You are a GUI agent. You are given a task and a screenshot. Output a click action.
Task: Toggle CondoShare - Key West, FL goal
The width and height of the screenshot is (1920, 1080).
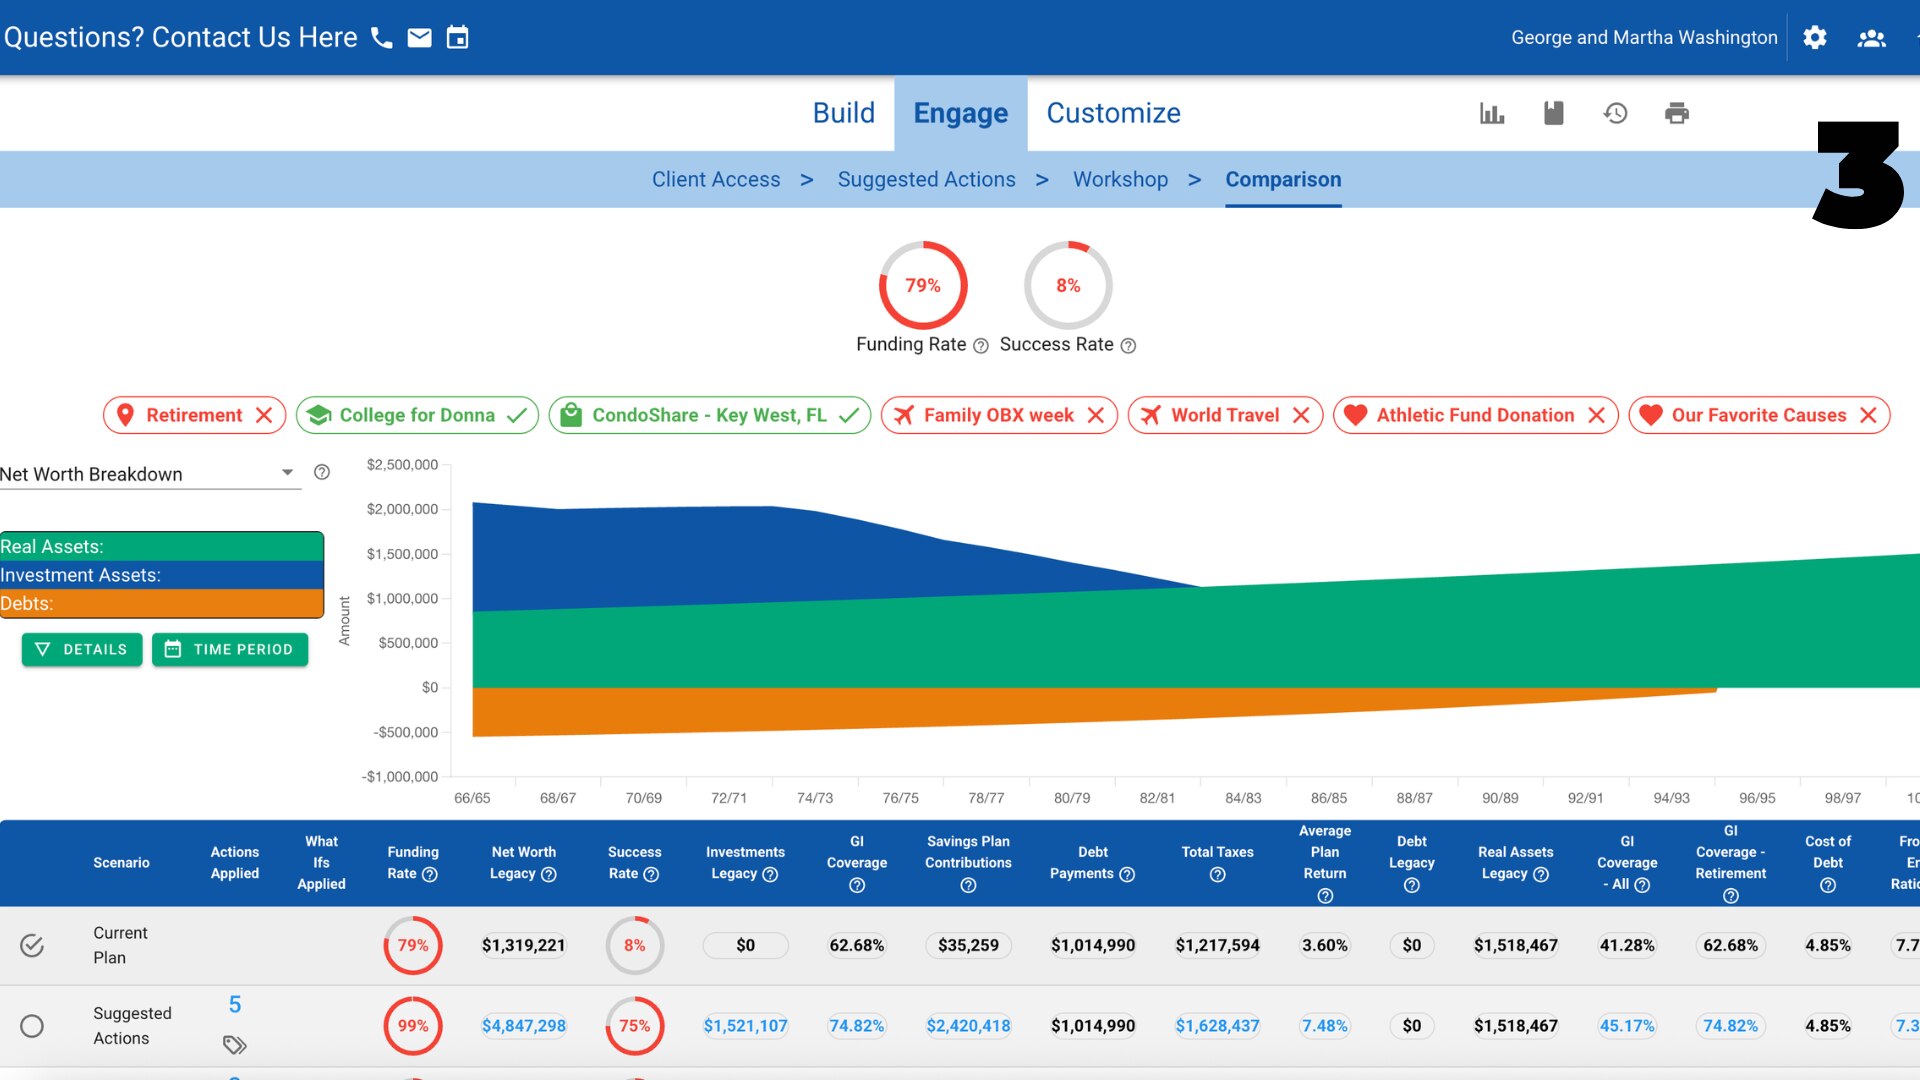(710, 415)
